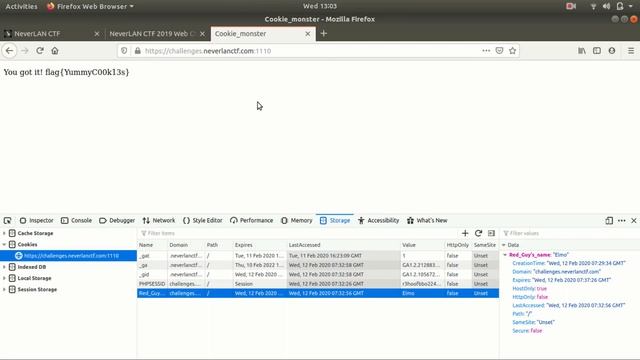The height and width of the screenshot is (360, 640).
Task: Sort cookies by the LastAccessed column
Action: coord(344,245)
